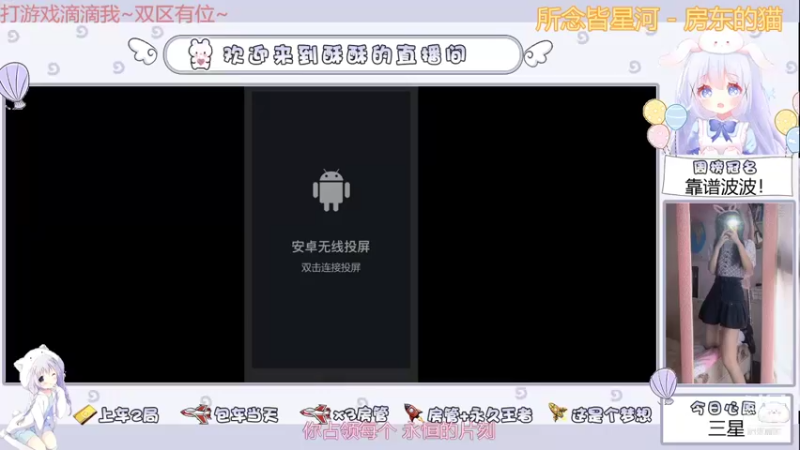Click the bunny icon in welcome banner
800x450 pixels.
pyautogui.click(x=199, y=54)
